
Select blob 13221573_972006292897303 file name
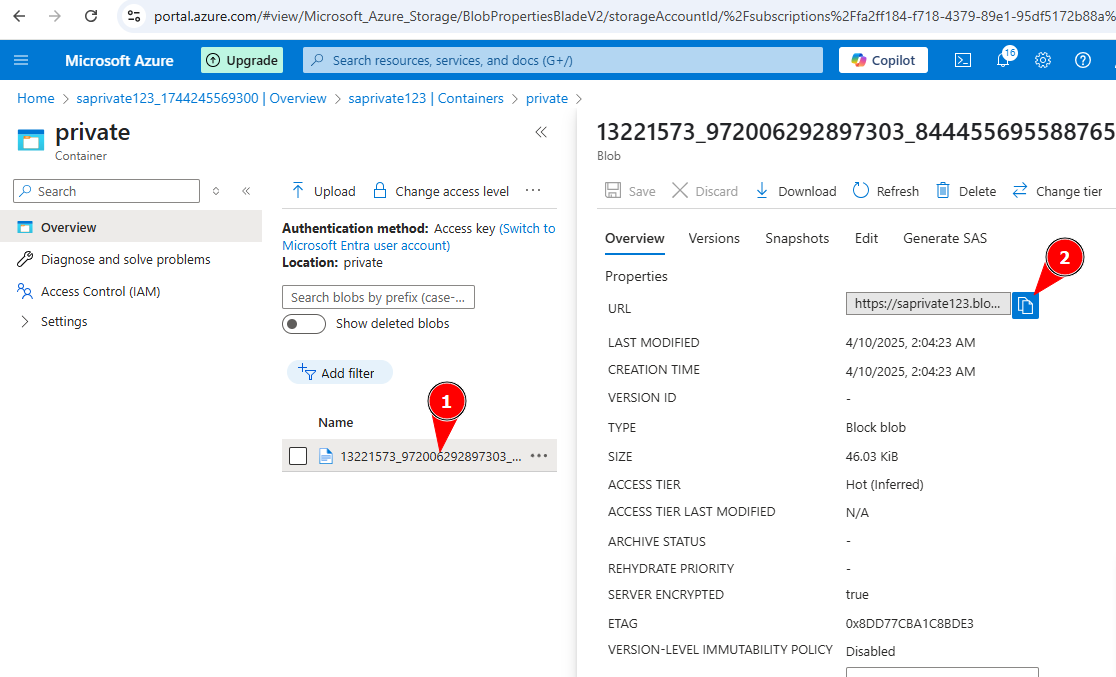pyautogui.click(x=431, y=456)
